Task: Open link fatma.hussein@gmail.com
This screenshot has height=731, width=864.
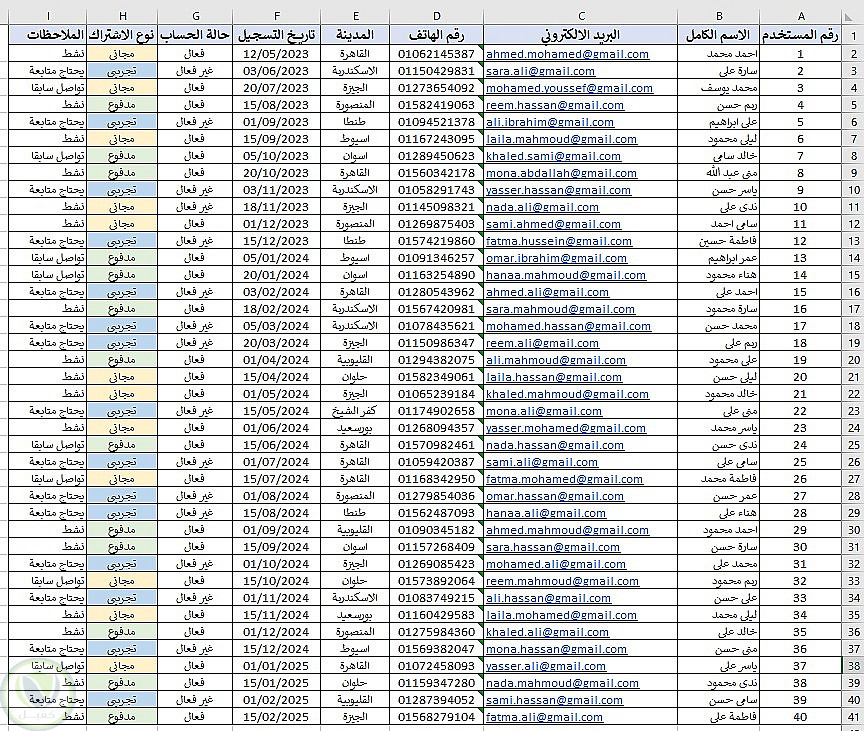Action: (x=559, y=241)
